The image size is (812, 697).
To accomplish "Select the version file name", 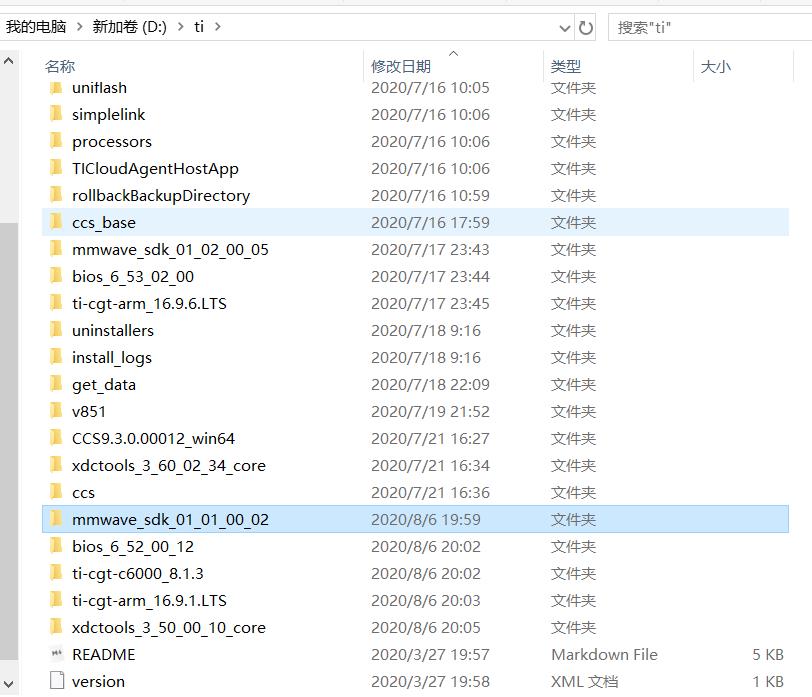I will [x=98, y=681].
